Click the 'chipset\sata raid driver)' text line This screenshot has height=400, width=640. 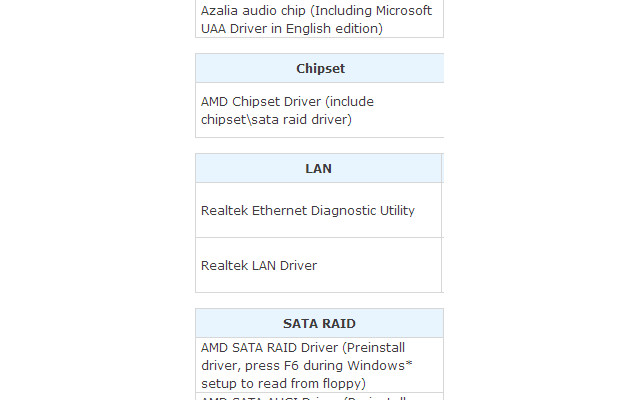[x=276, y=120]
